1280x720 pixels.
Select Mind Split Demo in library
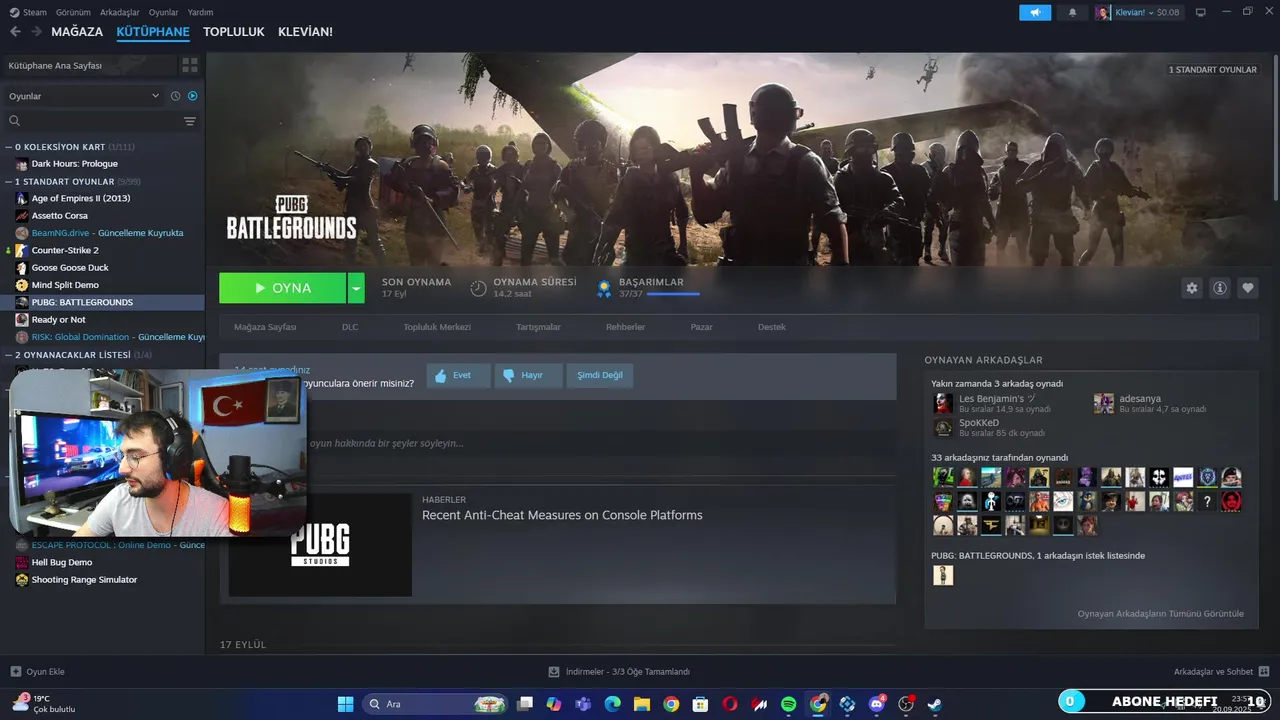click(65, 285)
